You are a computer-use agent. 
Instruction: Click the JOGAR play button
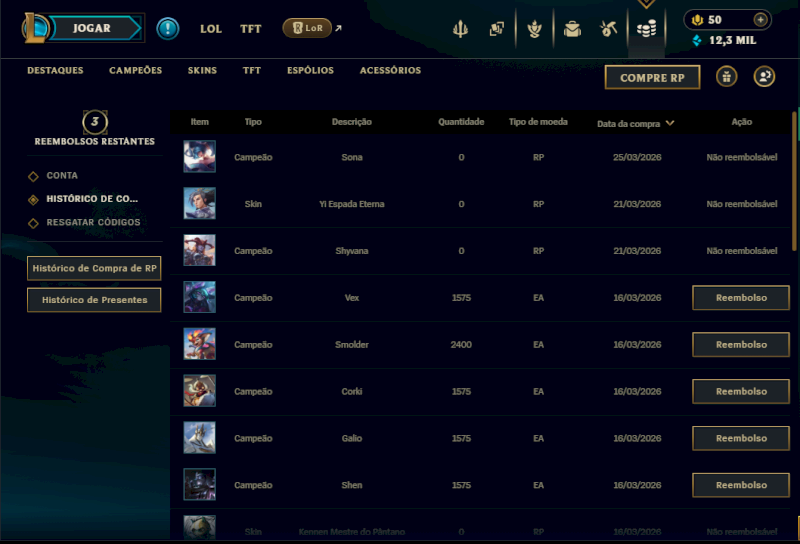(x=95, y=28)
